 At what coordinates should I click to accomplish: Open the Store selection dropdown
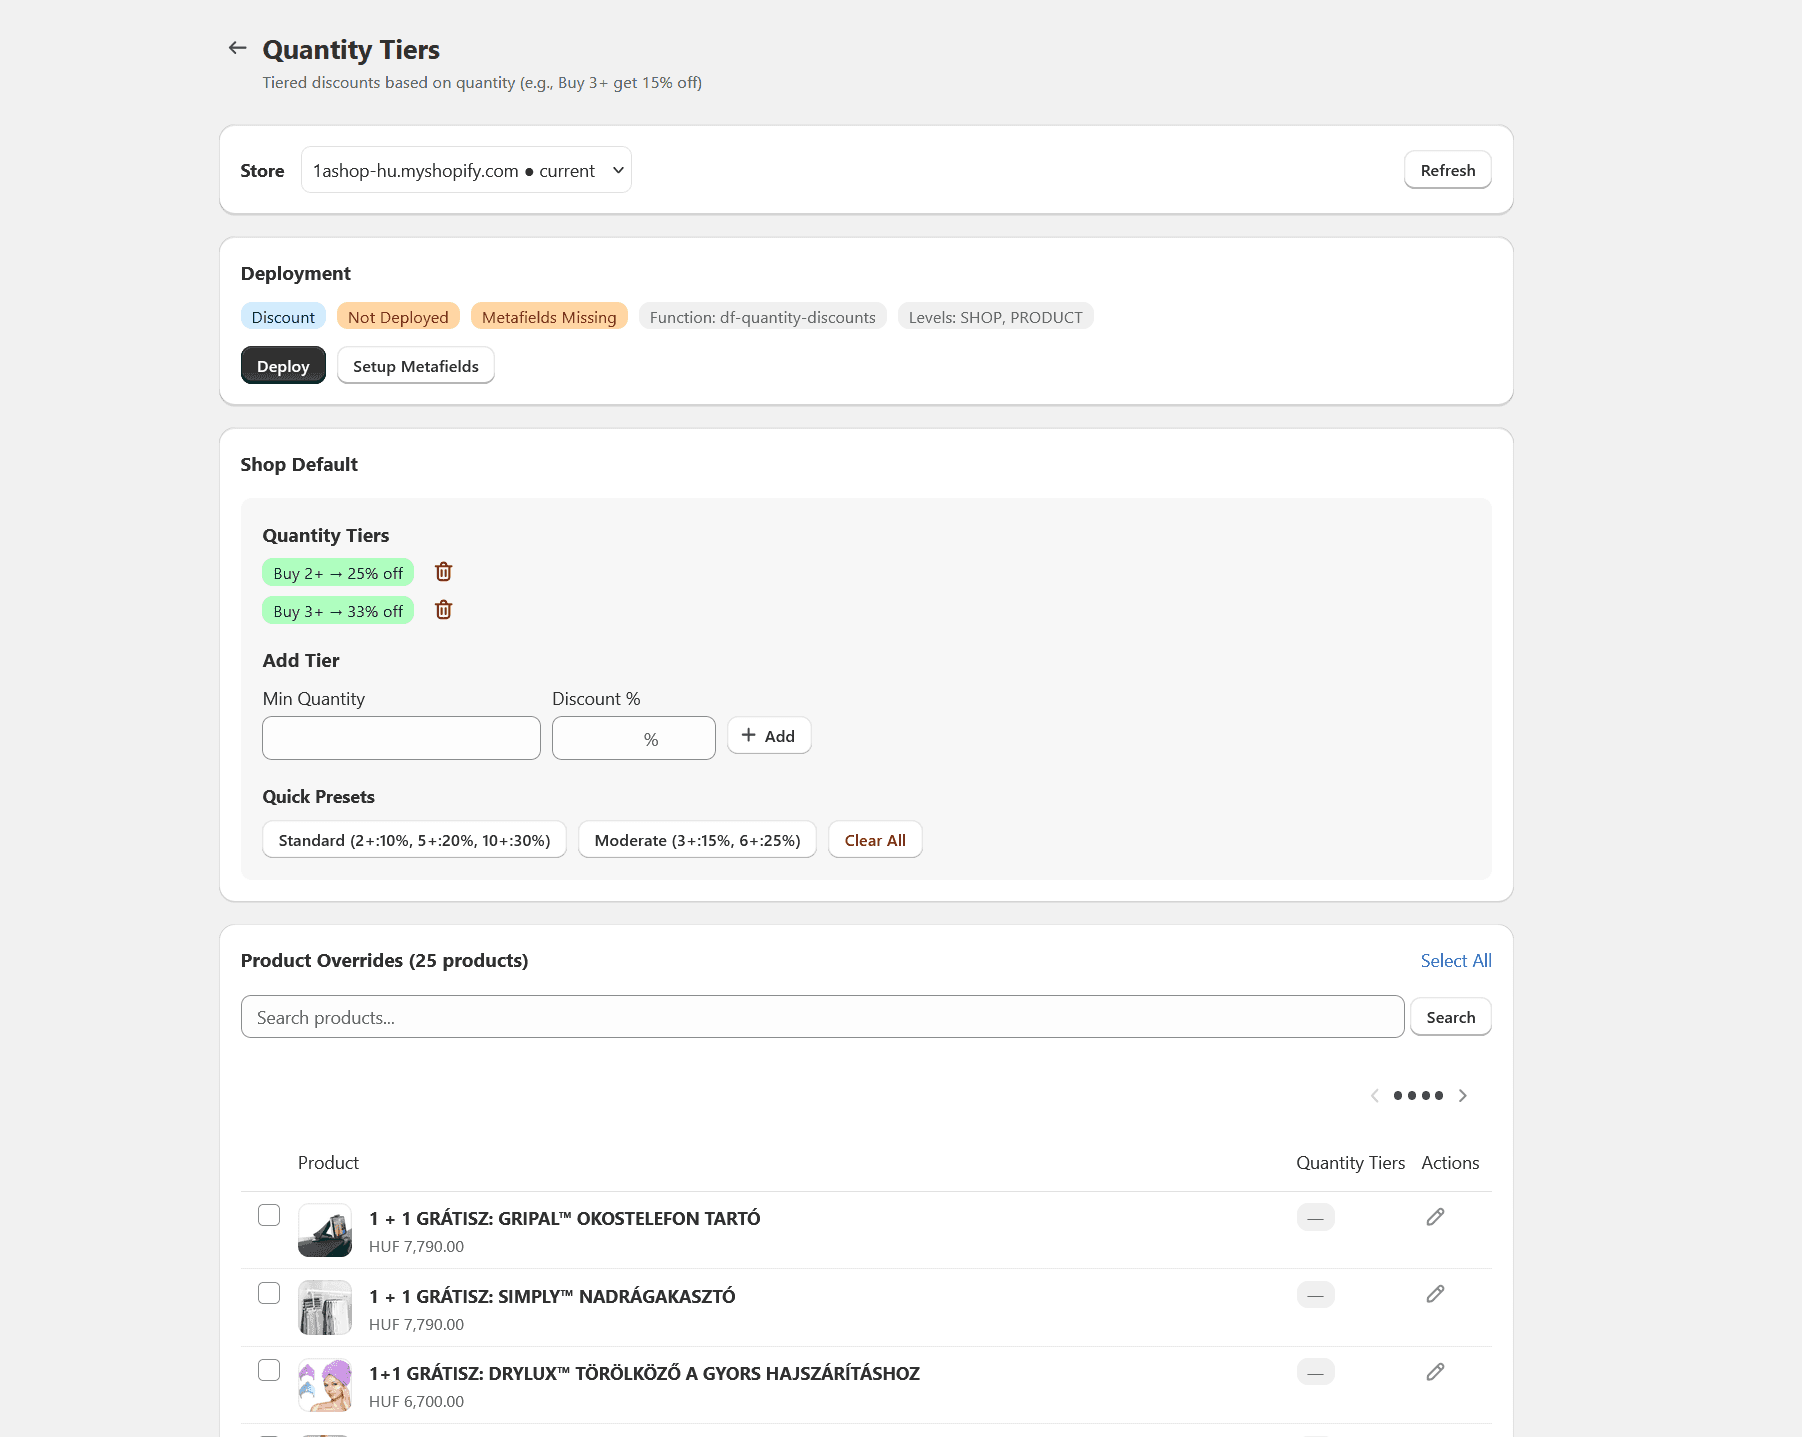pos(466,170)
